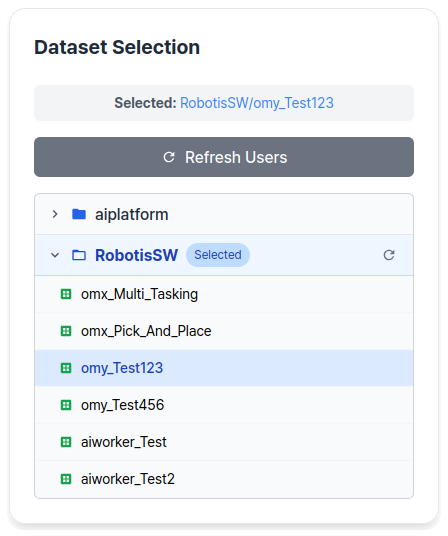
Task: Click the aiplatform folder name
Action: click(x=132, y=215)
